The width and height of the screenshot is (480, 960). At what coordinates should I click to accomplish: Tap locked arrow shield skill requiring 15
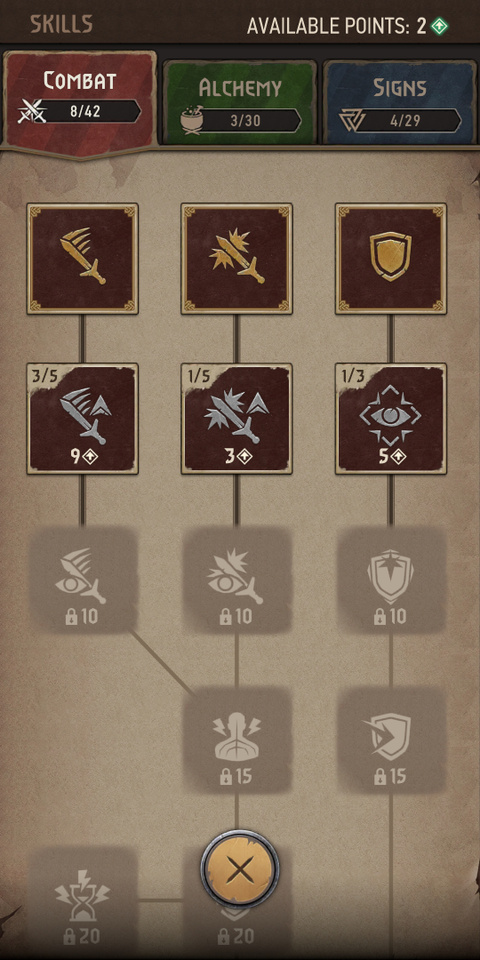pos(391,740)
